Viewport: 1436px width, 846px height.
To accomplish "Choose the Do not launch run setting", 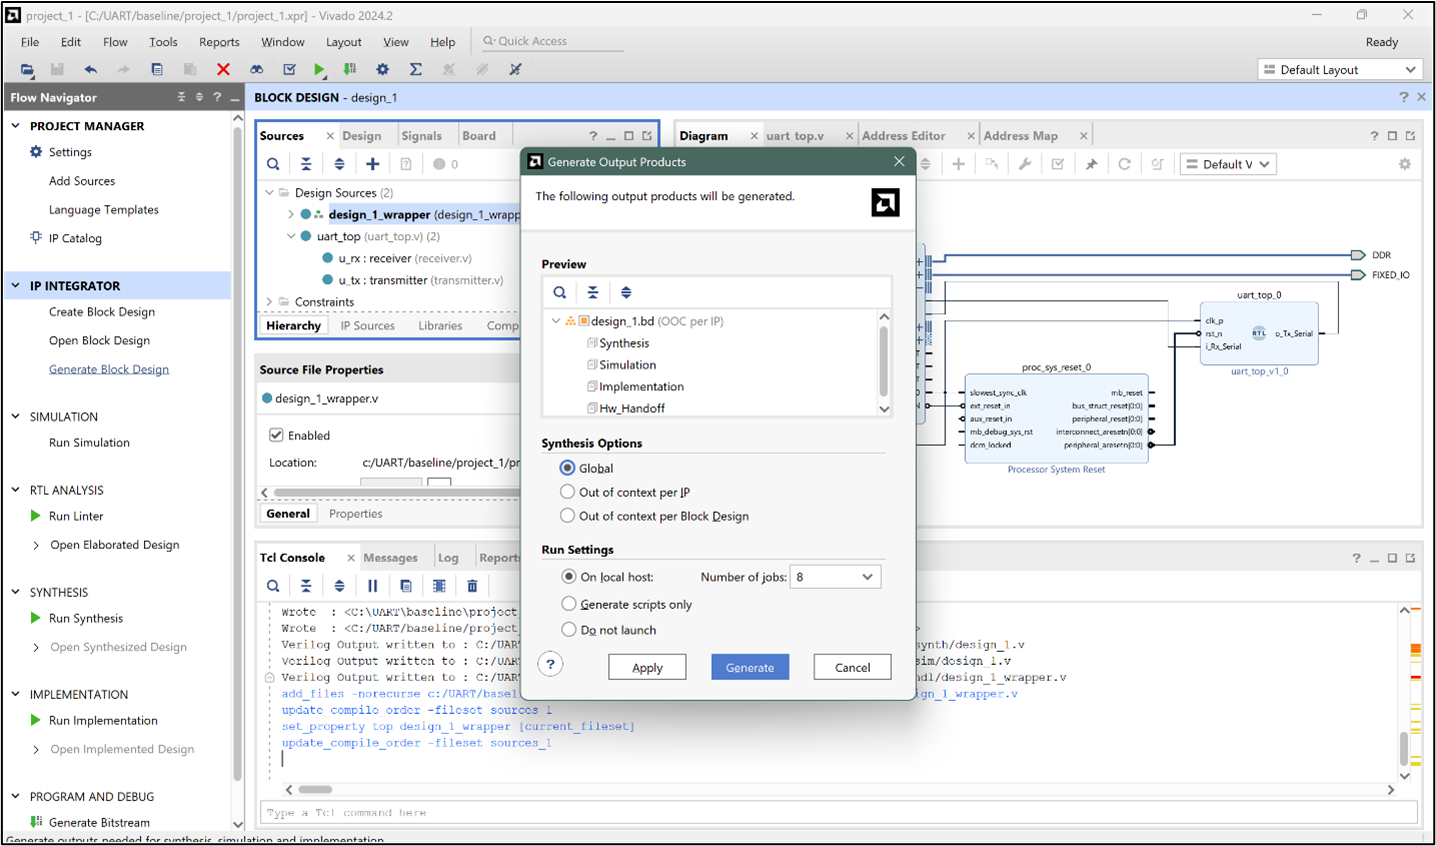I will pyautogui.click(x=567, y=630).
